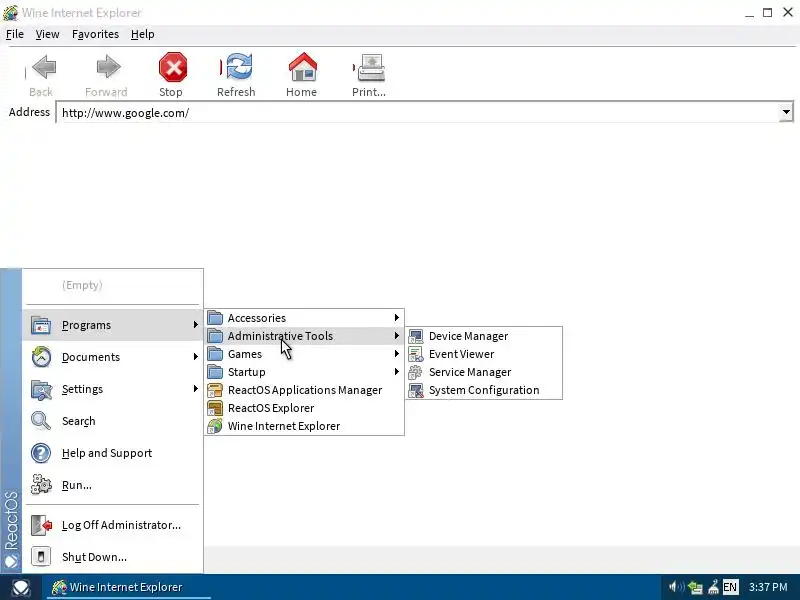Viewport: 800px width, 600px height.
Task: Launch Event Viewer
Action: click(484, 354)
